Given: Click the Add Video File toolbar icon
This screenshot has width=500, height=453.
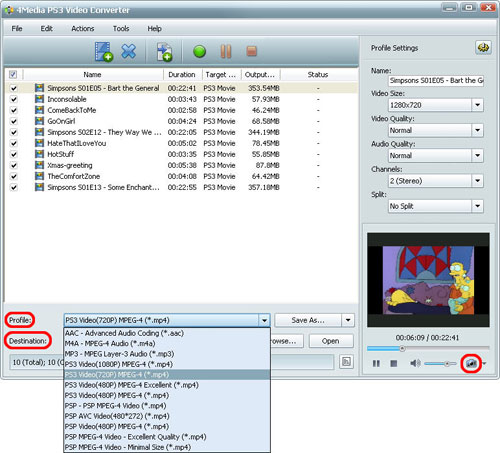Looking at the screenshot, I should point(104,52).
